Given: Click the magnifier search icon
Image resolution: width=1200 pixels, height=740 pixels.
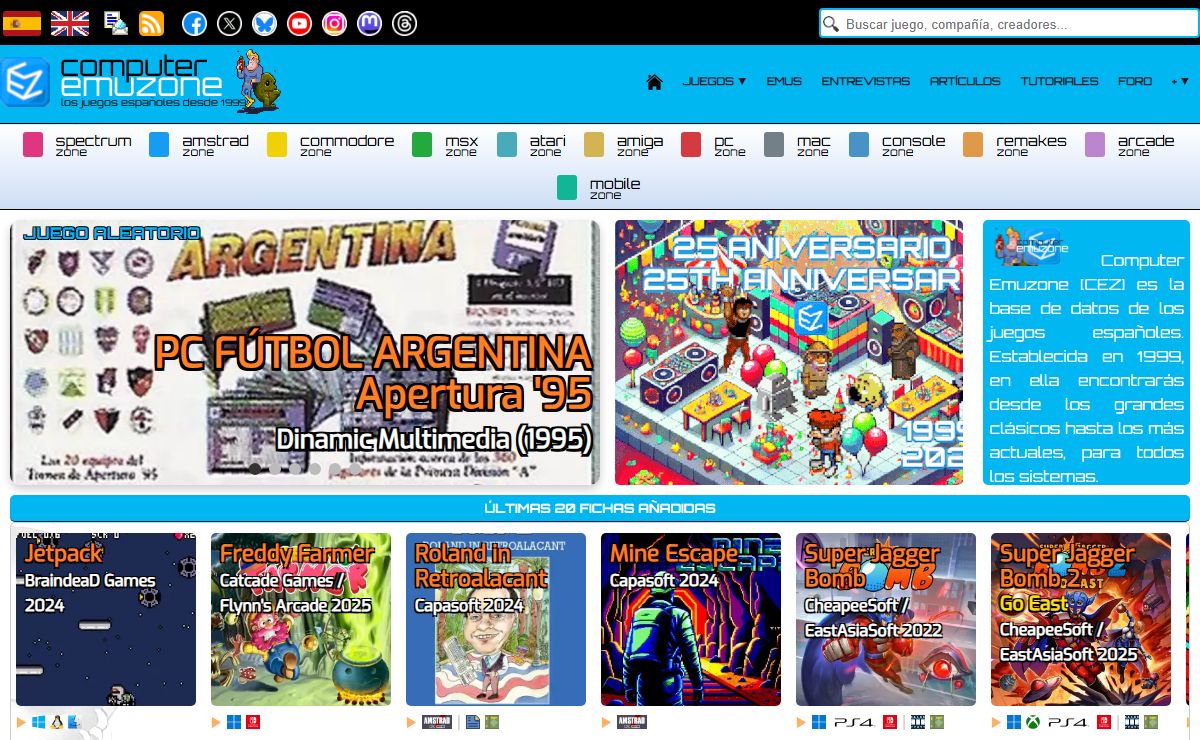Looking at the screenshot, I should 831,24.
